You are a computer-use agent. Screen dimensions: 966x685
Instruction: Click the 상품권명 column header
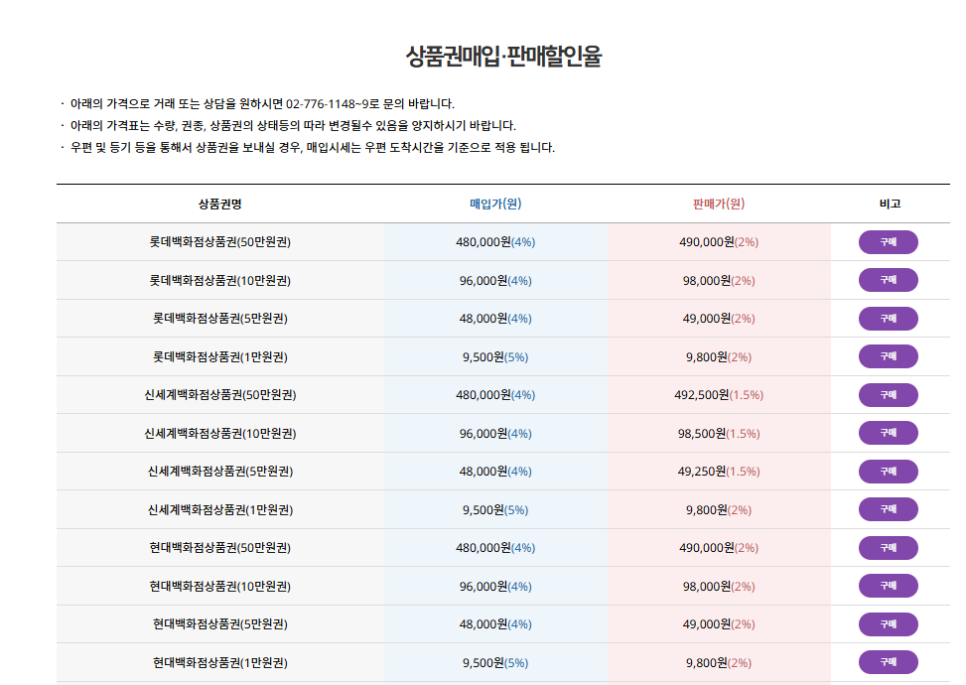pyautogui.click(x=220, y=204)
